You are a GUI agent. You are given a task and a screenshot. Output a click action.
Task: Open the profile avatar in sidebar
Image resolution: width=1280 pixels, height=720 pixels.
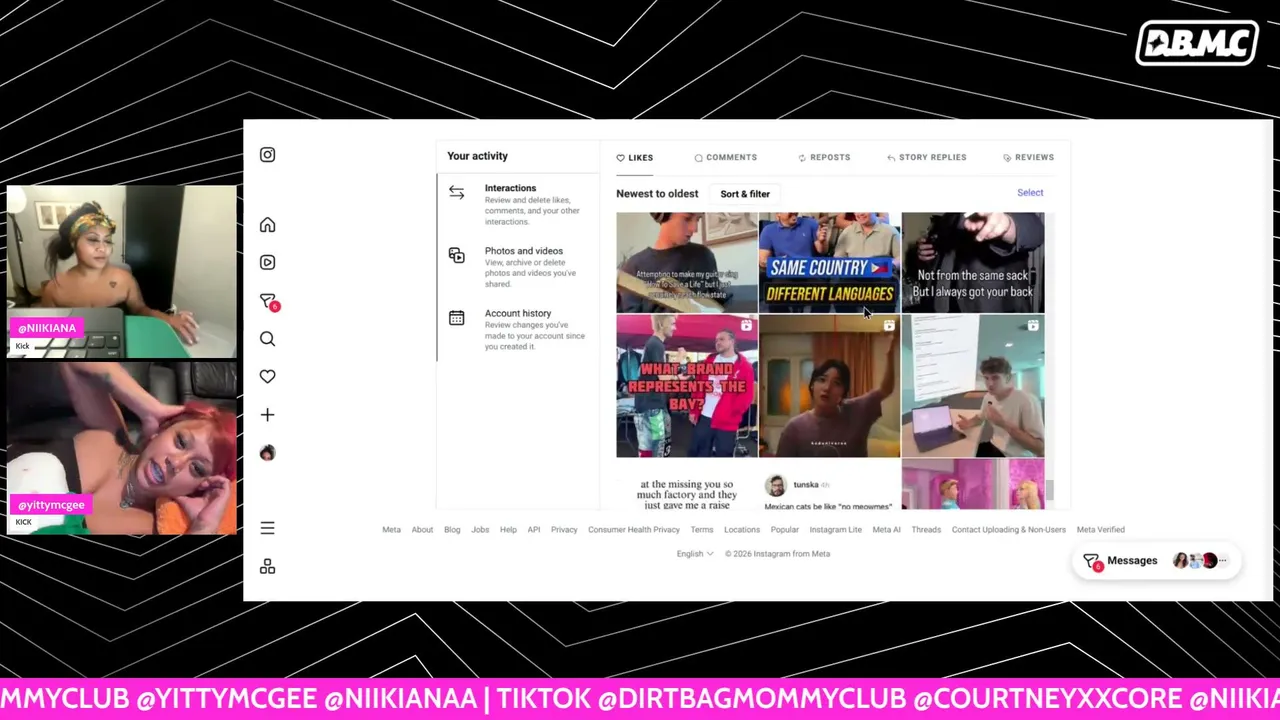click(x=267, y=453)
